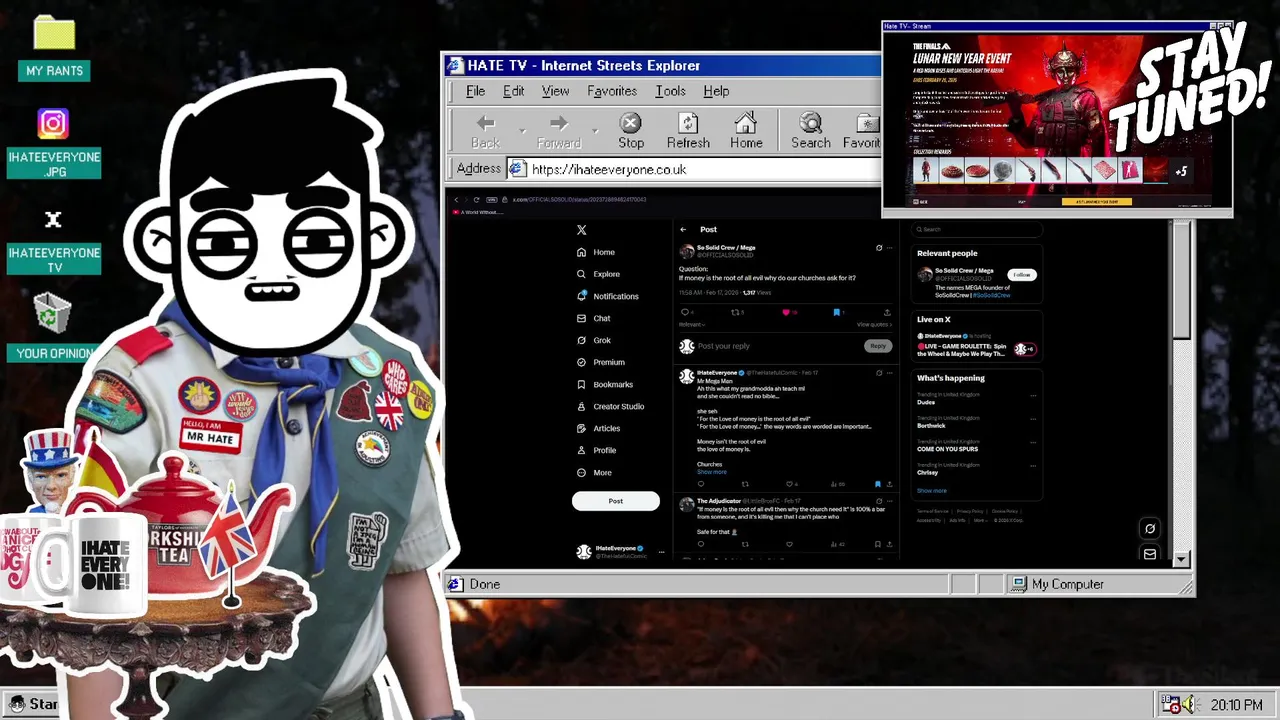Click the X logo at top of sidebar
The width and height of the screenshot is (1280, 720).
[x=581, y=230]
